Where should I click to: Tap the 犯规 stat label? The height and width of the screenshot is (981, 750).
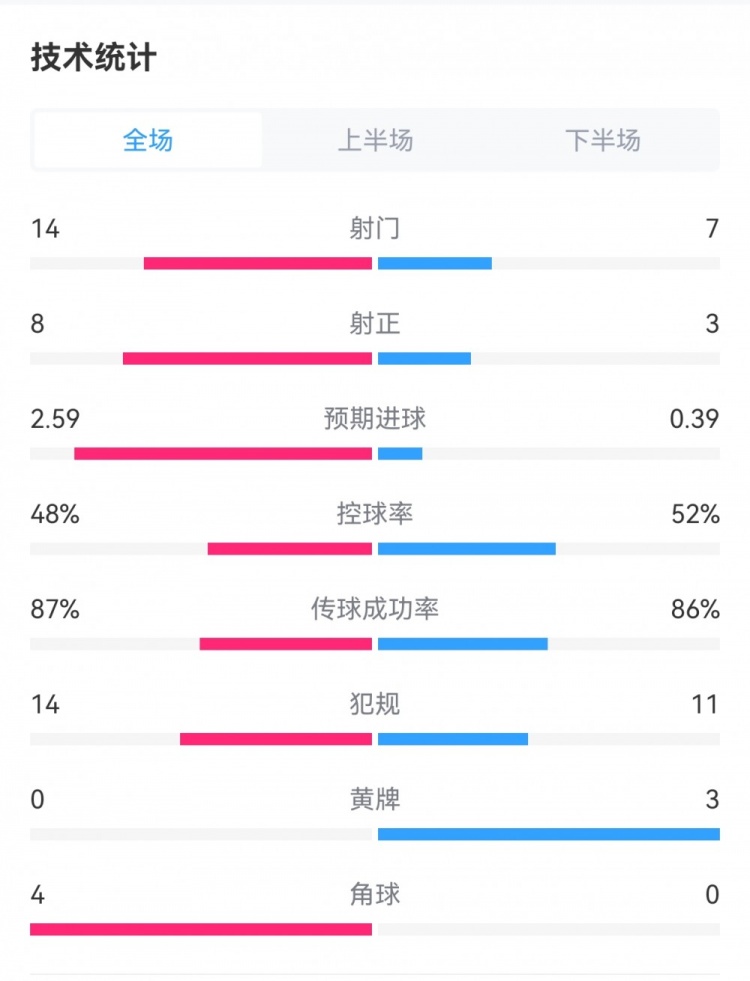(375, 704)
